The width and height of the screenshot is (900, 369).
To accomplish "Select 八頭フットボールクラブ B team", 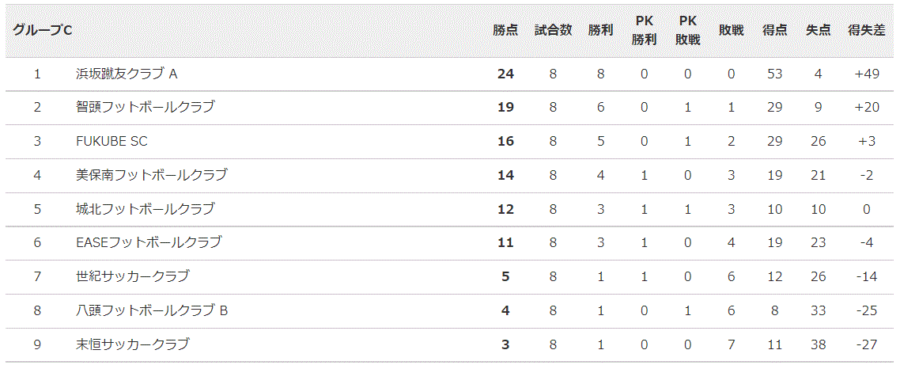I will (x=152, y=310).
